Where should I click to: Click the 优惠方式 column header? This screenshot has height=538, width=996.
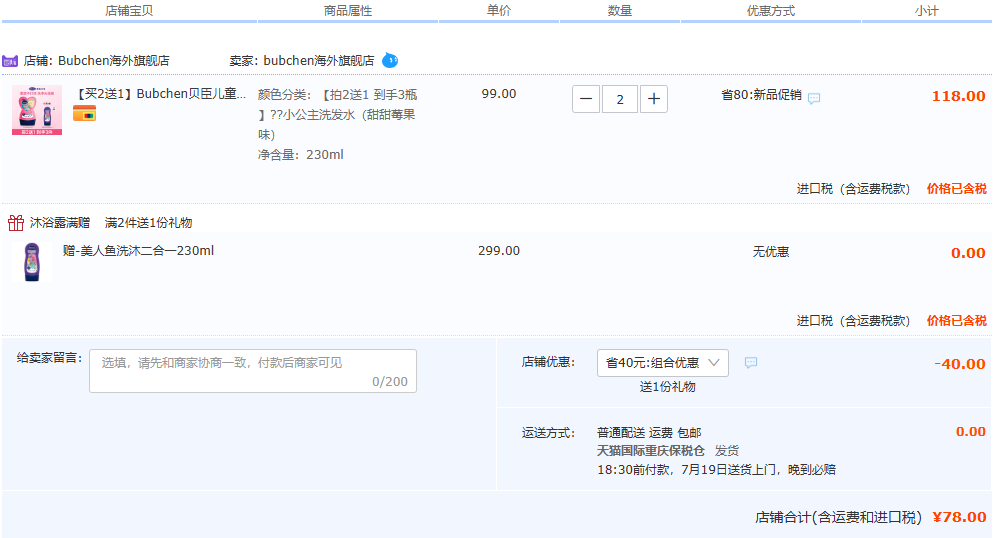[771, 11]
